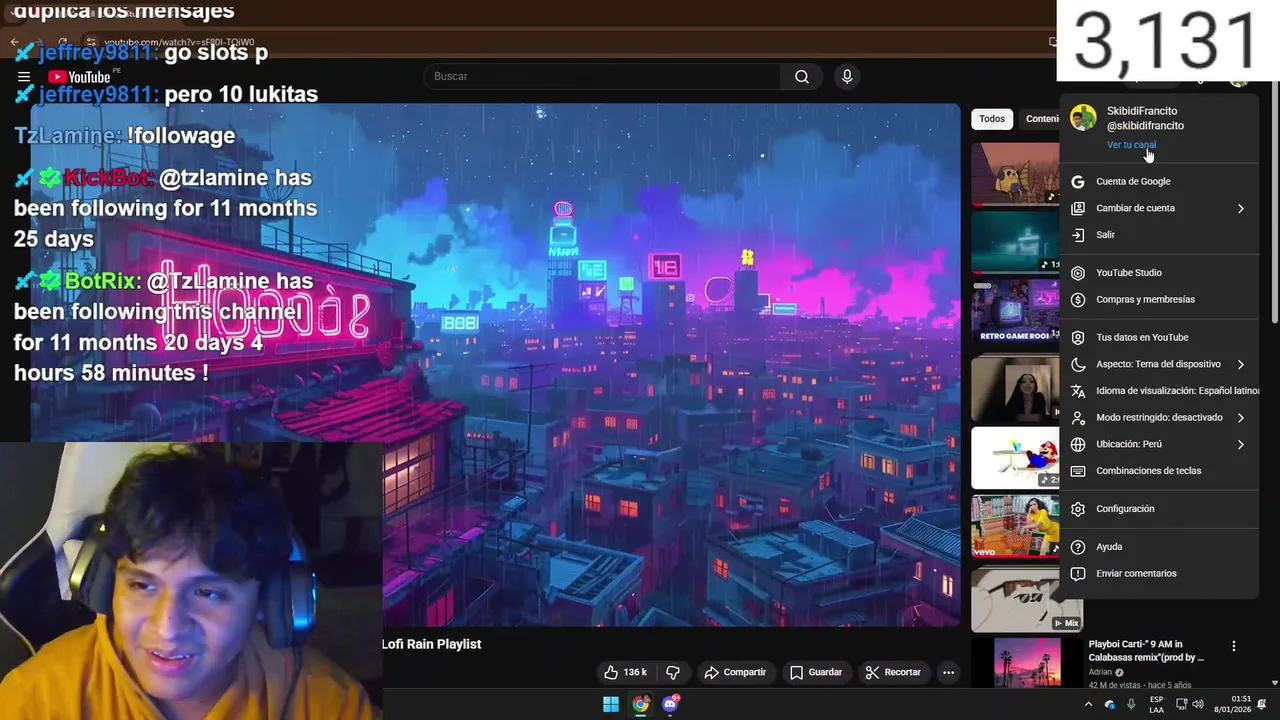
Task: Click the gear Configuración icon
Action: pyautogui.click(x=1078, y=509)
